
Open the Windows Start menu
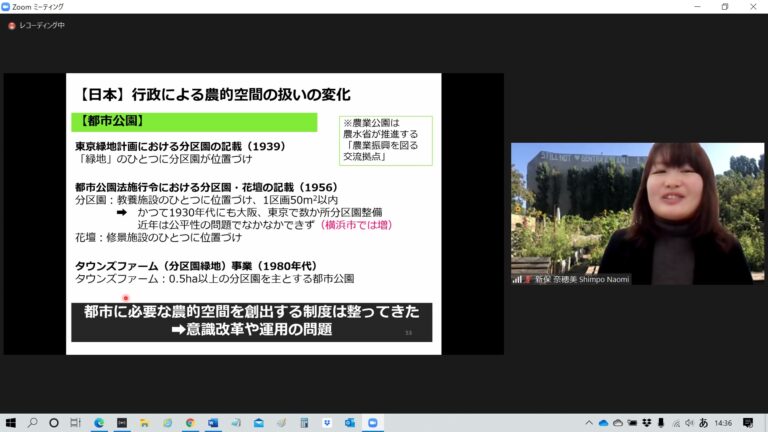(x=10, y=423)
